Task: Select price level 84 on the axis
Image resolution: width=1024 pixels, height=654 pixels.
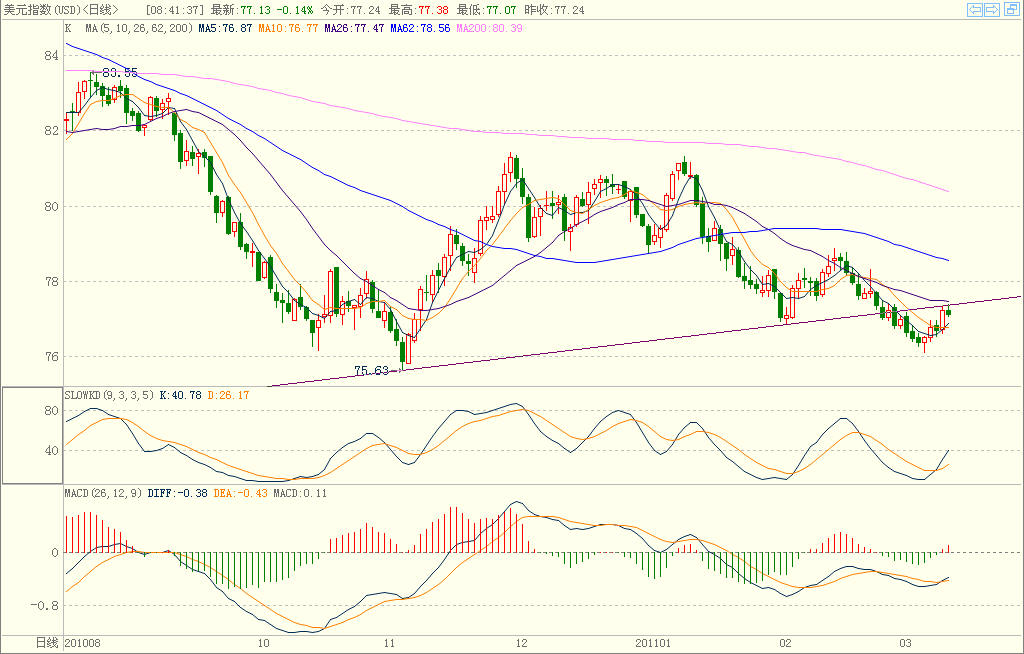Action: (52, 56)
